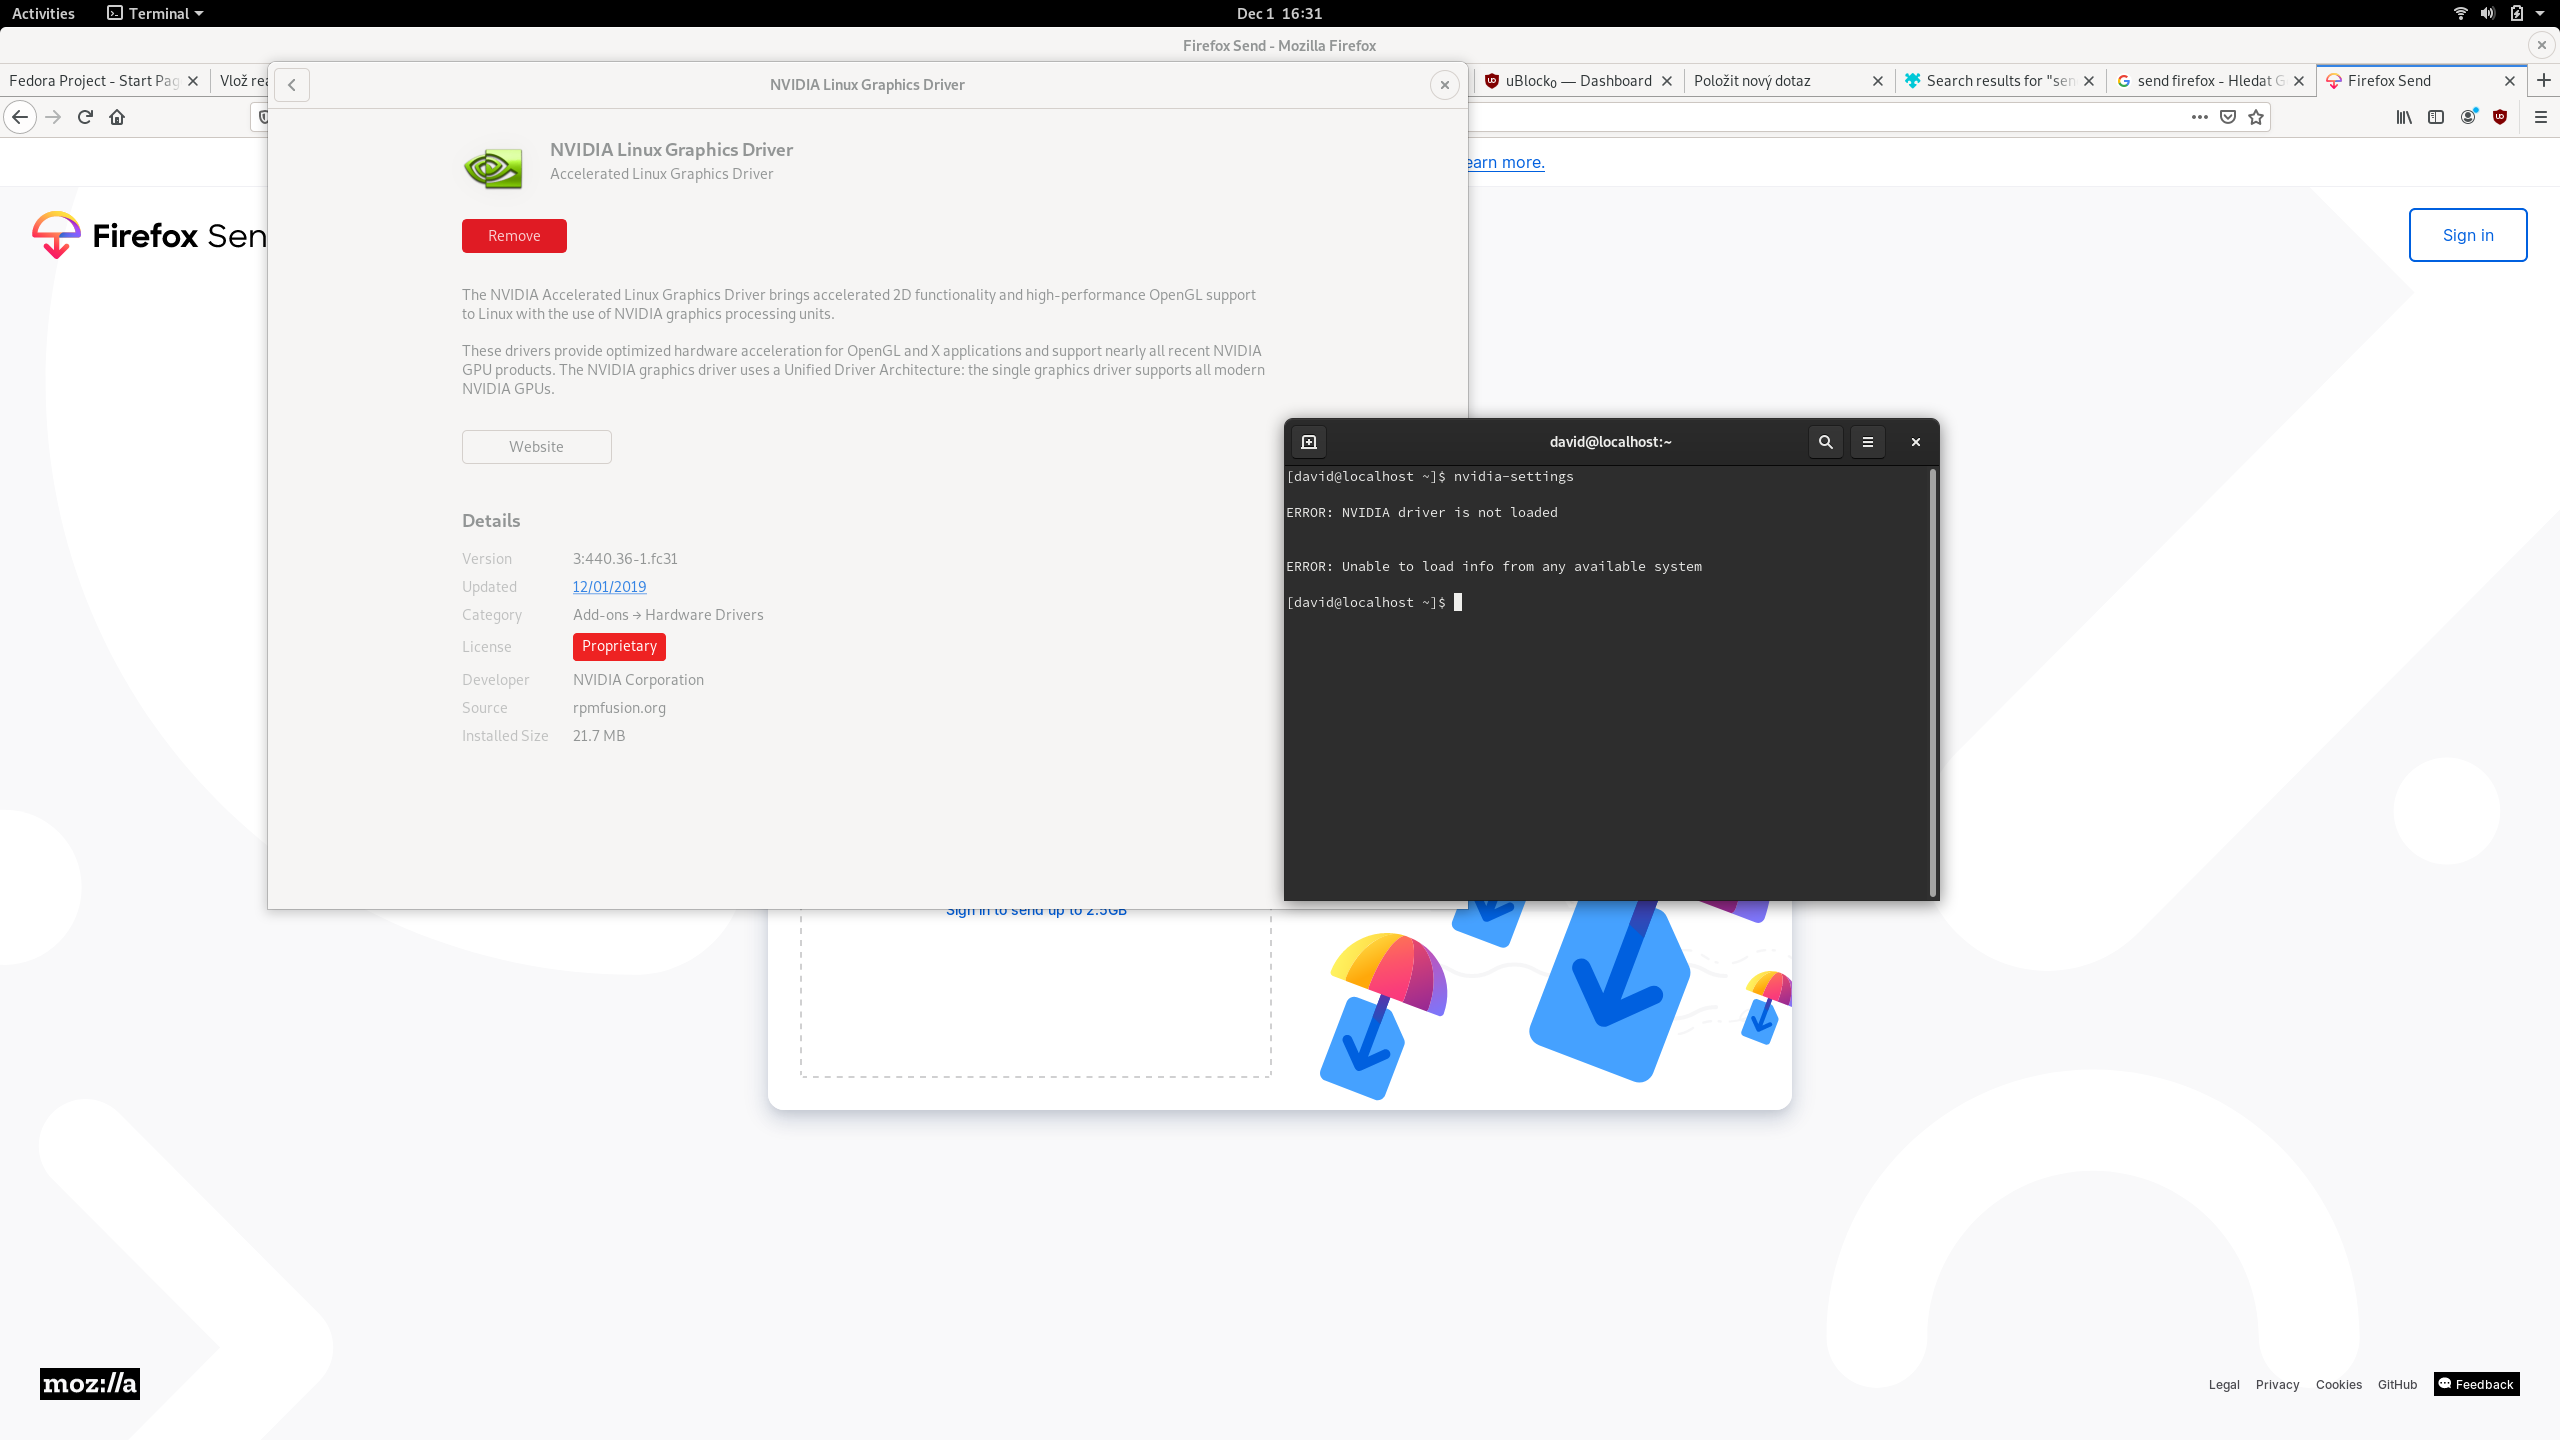This screenshot has width=2560, height=1440.
Task: Close the NVIDIA driver details window
Action: (1445, 85)
